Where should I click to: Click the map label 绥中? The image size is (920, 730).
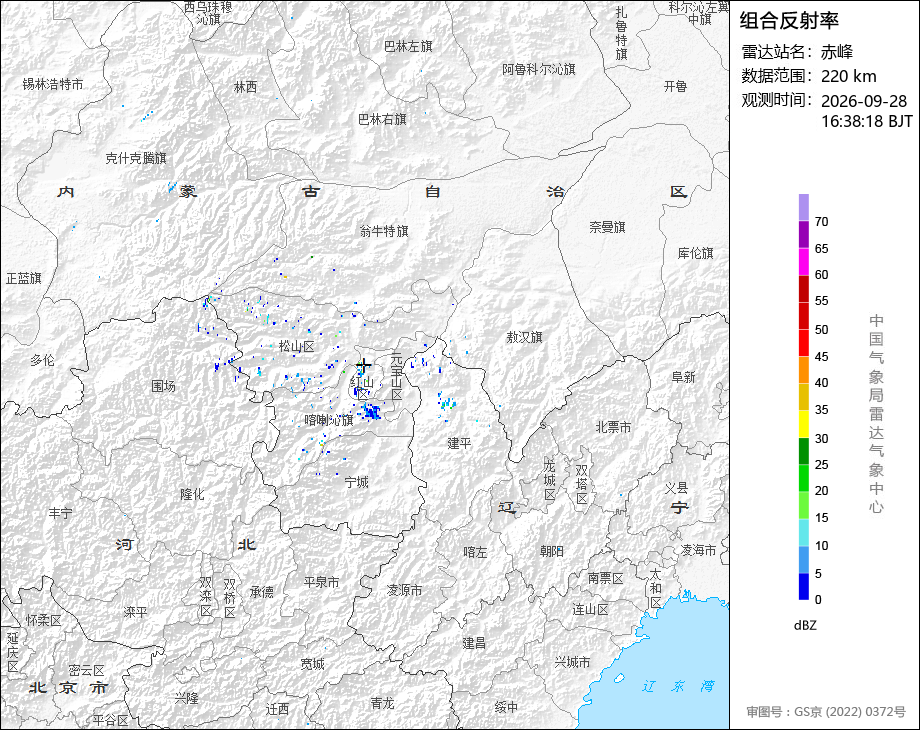[x=506, y=708]
